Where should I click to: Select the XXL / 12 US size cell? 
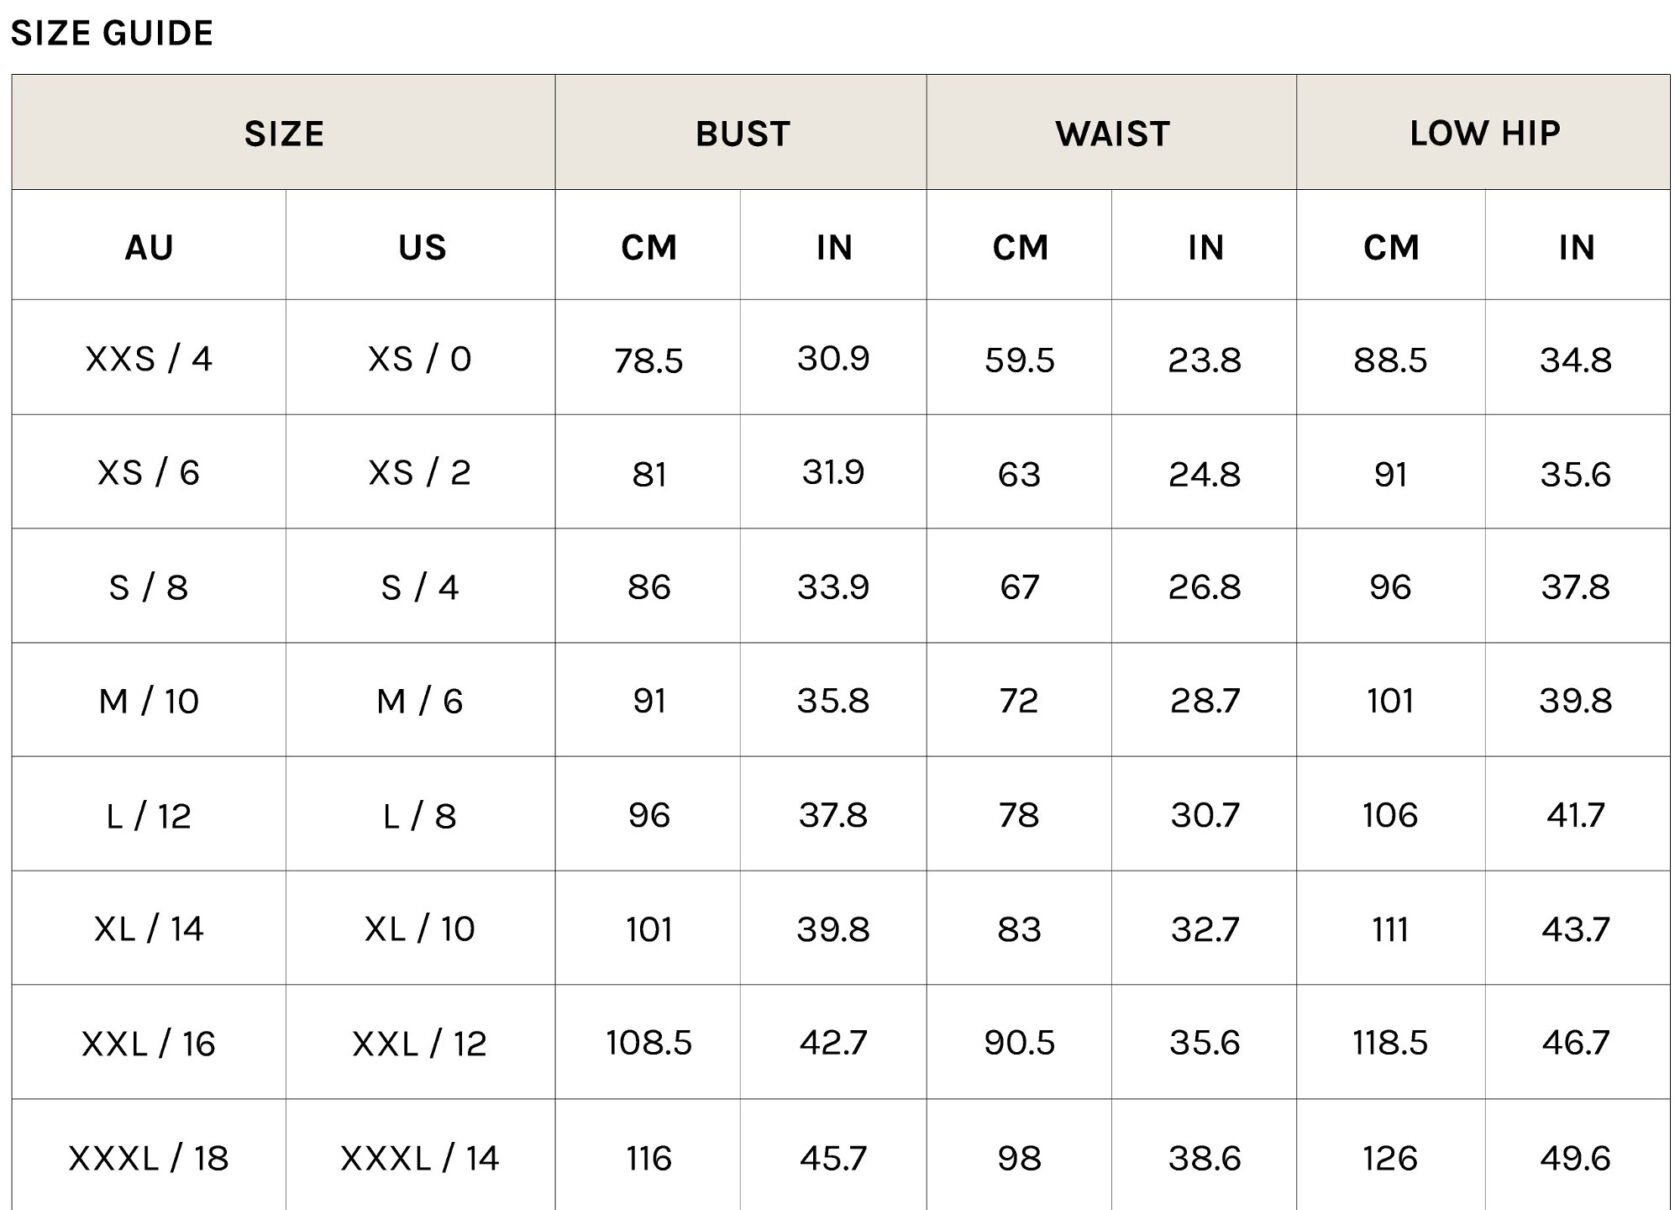[420, 1044]
